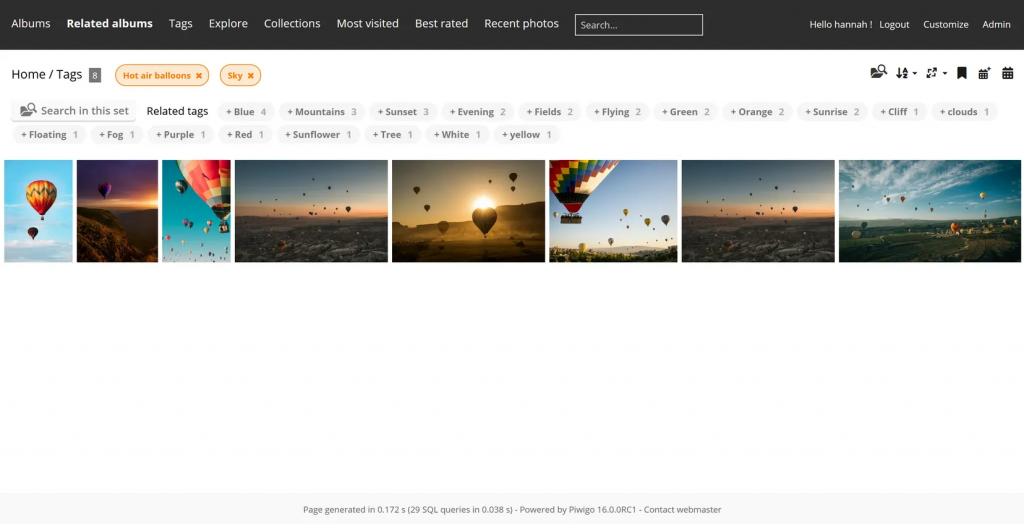Open the creation-date calendar icon
This screenshot has width=1024, height=524.
point(1007,73)
